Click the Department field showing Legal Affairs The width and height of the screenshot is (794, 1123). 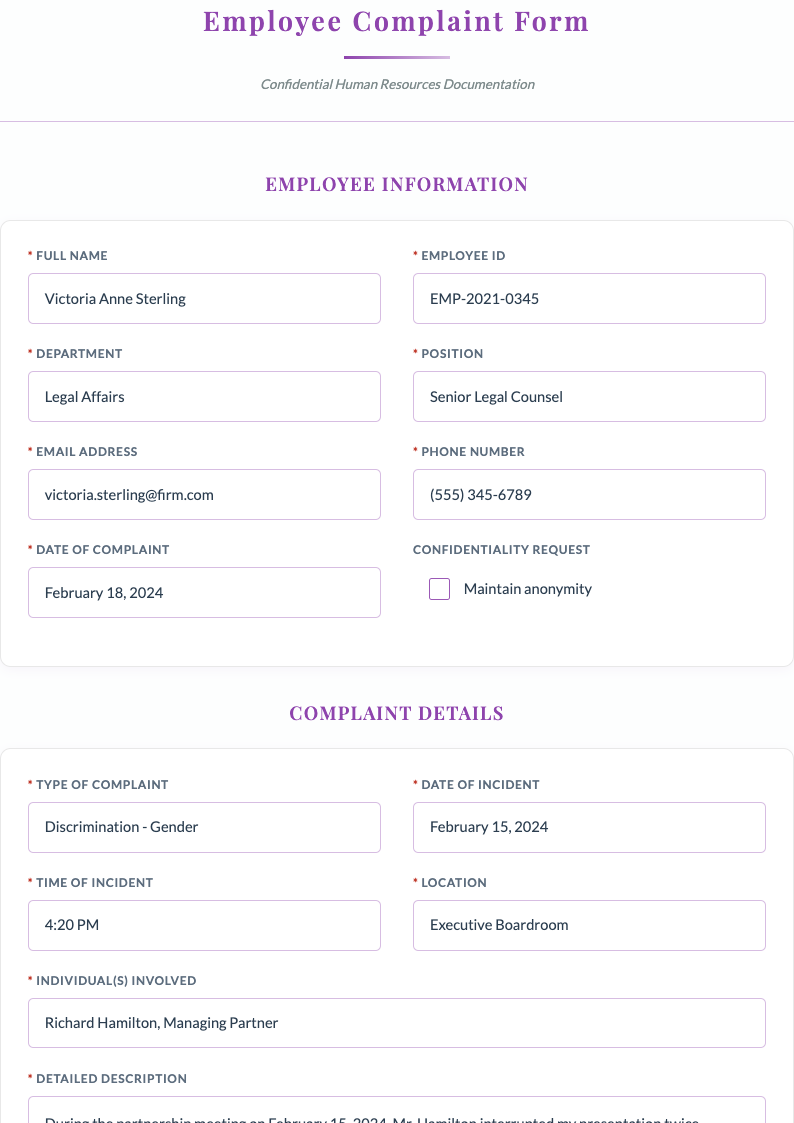(x=204, y=396)
